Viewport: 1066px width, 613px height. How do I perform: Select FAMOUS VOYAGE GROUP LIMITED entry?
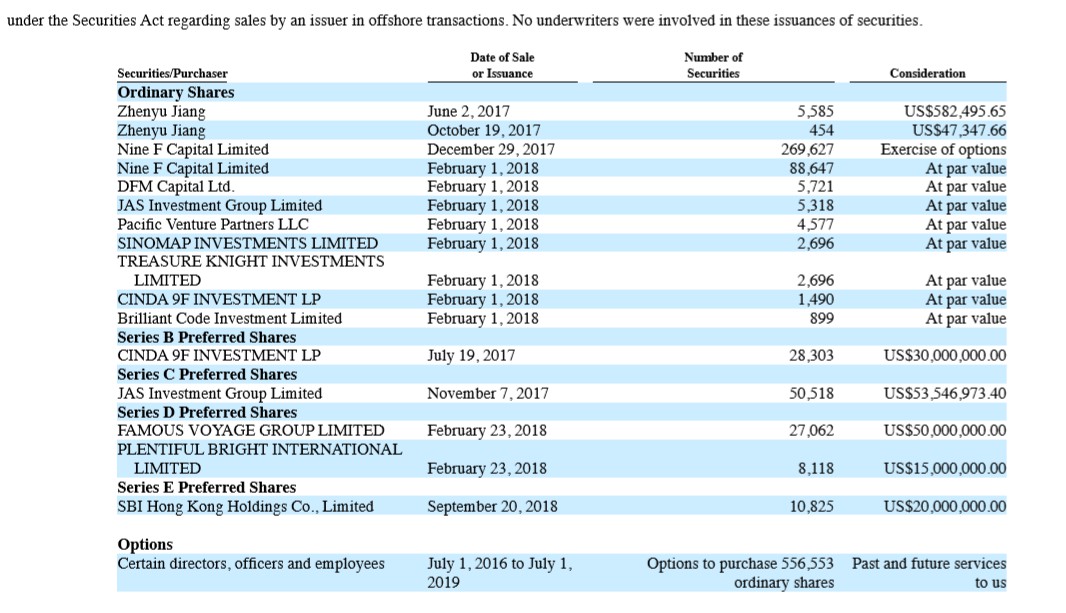click(x=250, y=430)
